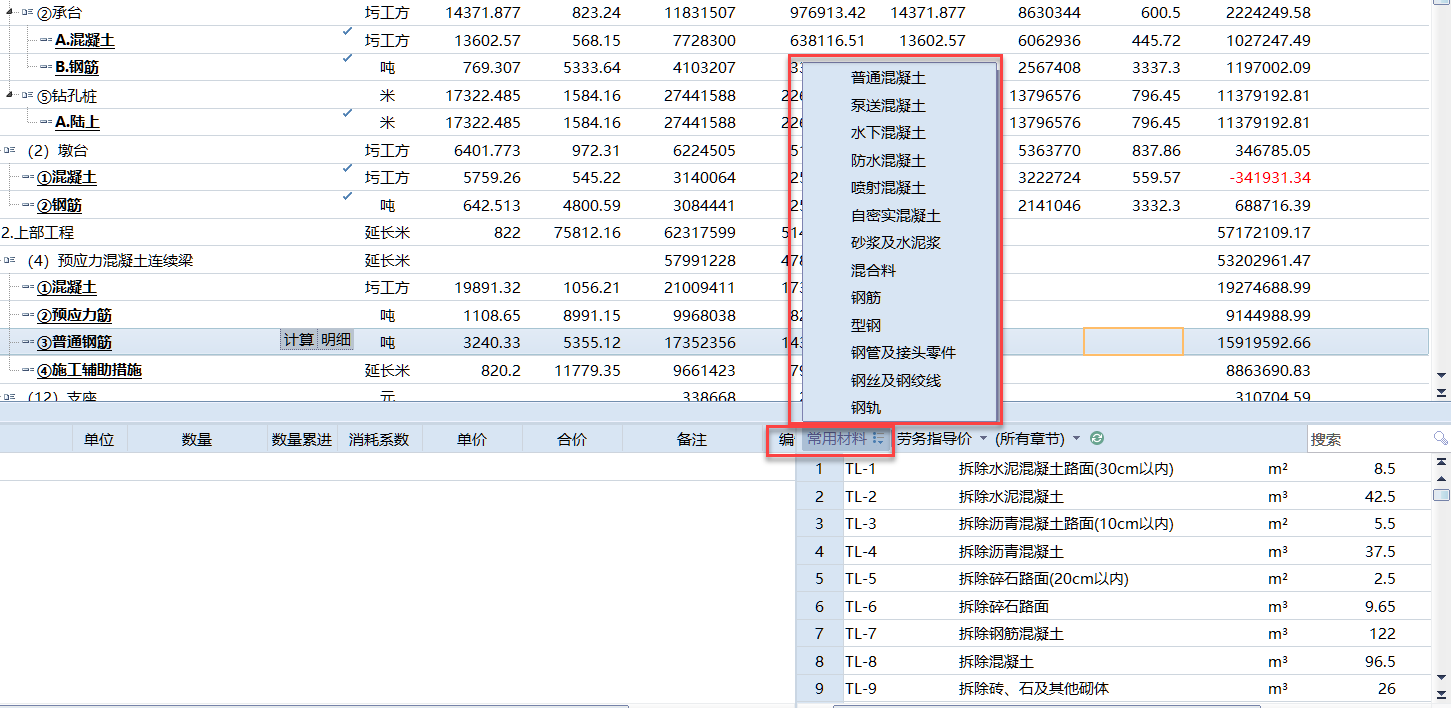
Task: Click the 计算 button on the ③普通钢筋 row
Action: tap(298, 340)
